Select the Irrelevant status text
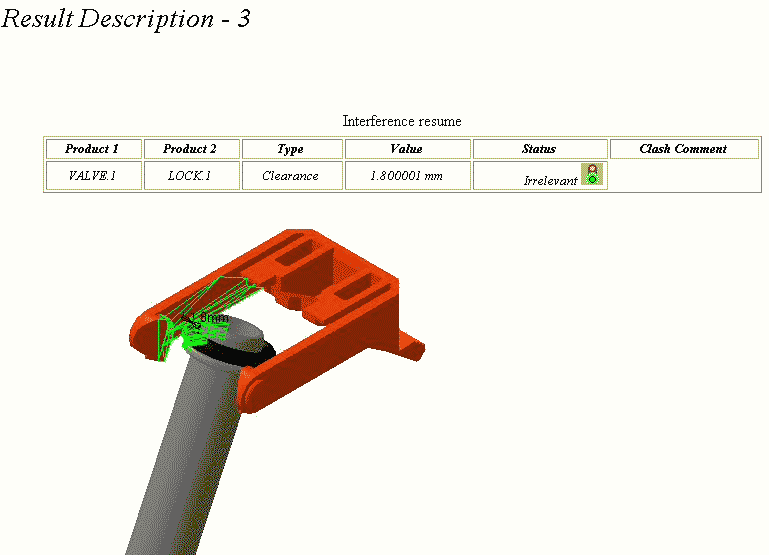 550,181
